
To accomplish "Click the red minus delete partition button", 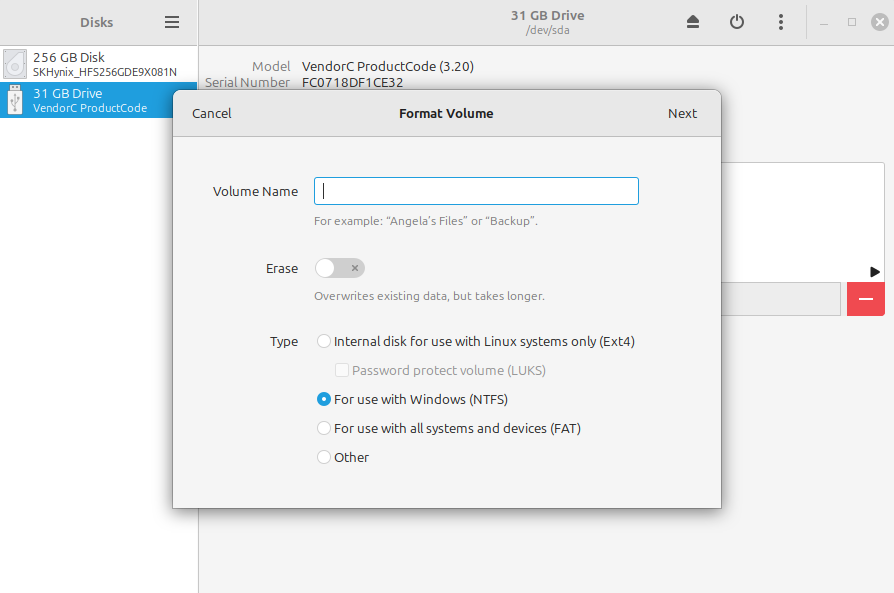I will tap(865, 299).
